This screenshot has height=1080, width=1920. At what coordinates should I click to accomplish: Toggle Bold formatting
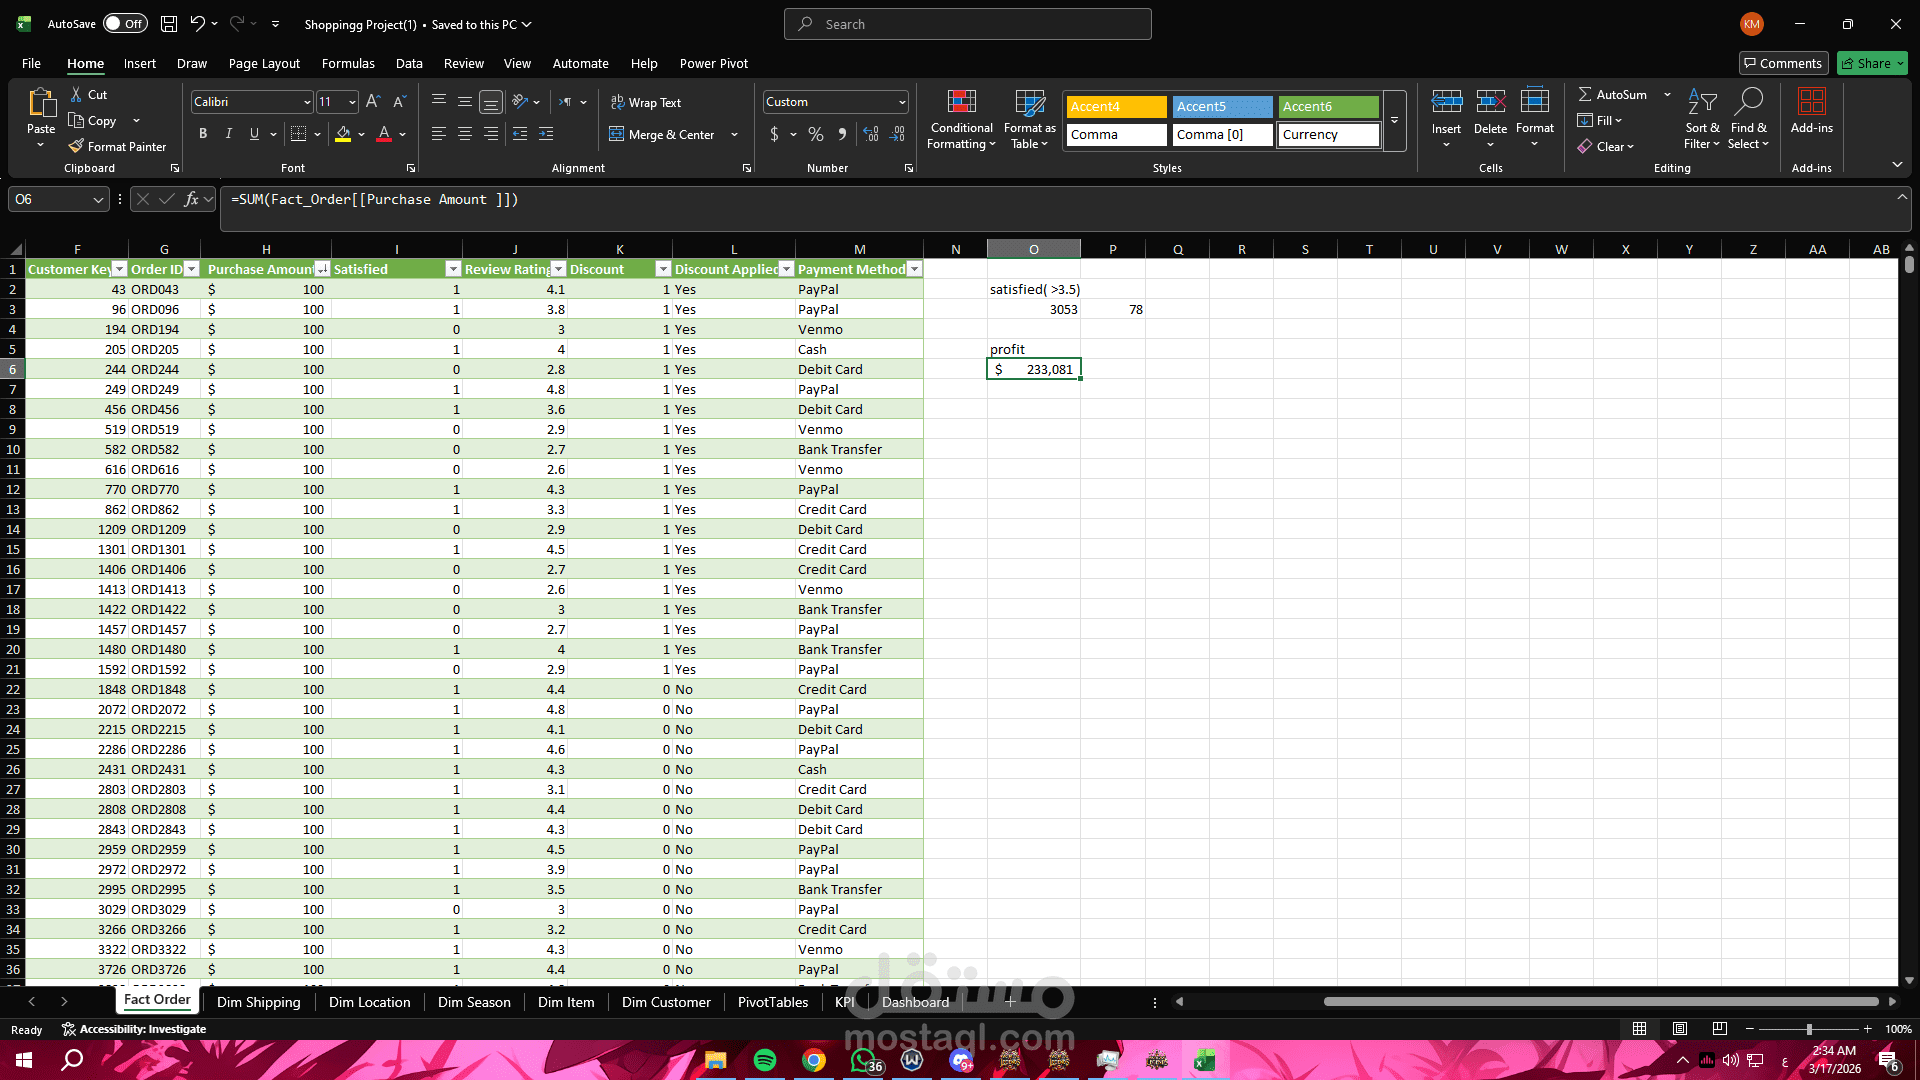203,134
